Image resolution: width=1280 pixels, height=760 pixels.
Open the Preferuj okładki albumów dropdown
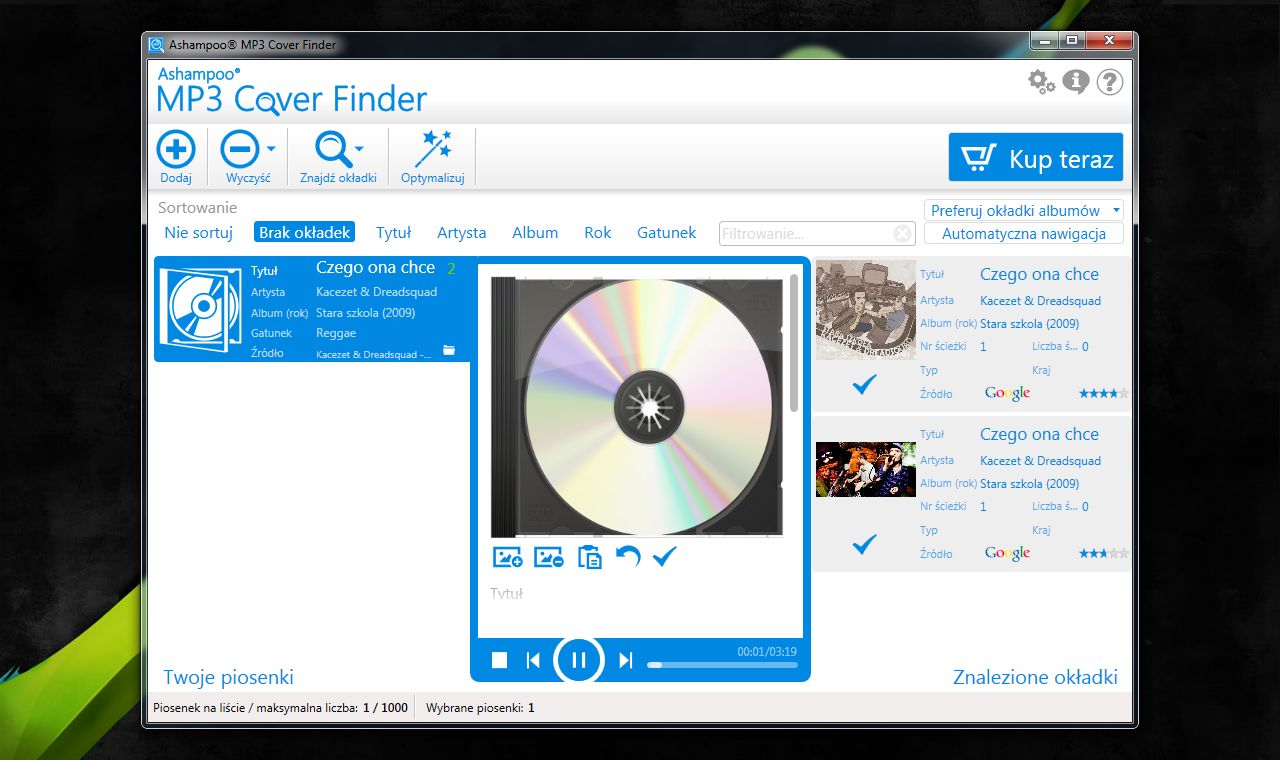[x=1024, y=210]
